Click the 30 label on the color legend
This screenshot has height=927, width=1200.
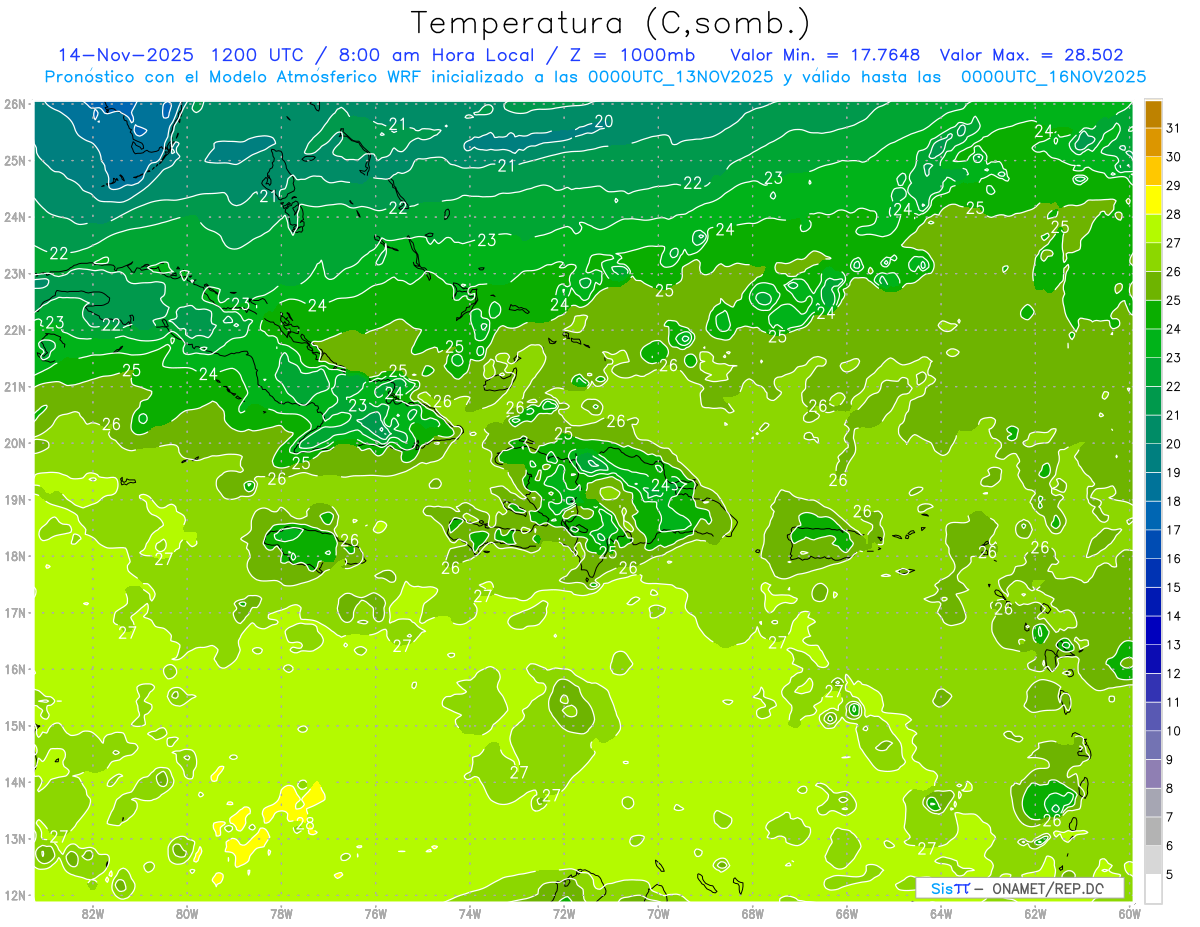pyautogui.click(x=1173, y=156)
